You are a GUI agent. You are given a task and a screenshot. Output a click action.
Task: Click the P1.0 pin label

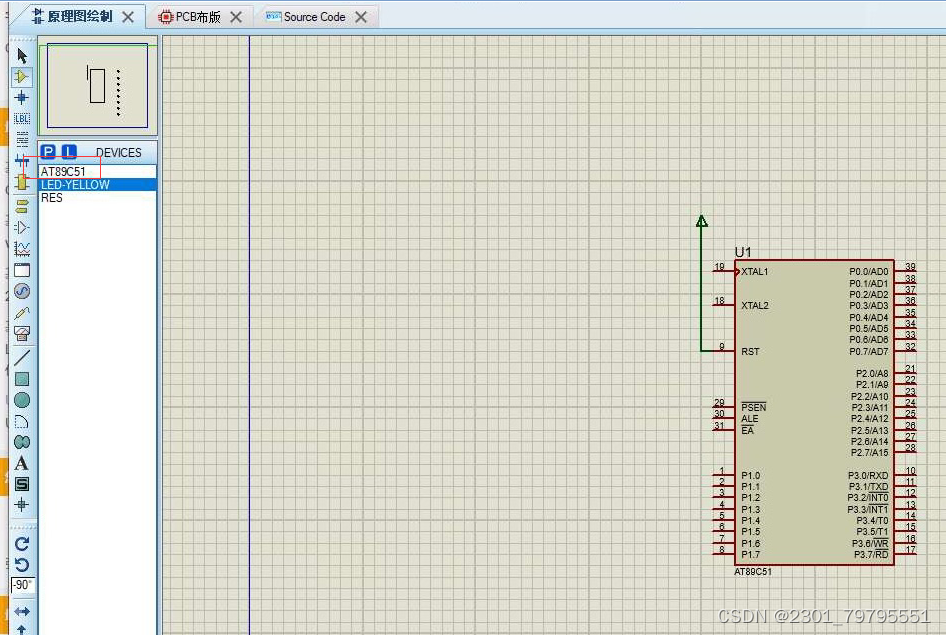pos(751,475)
